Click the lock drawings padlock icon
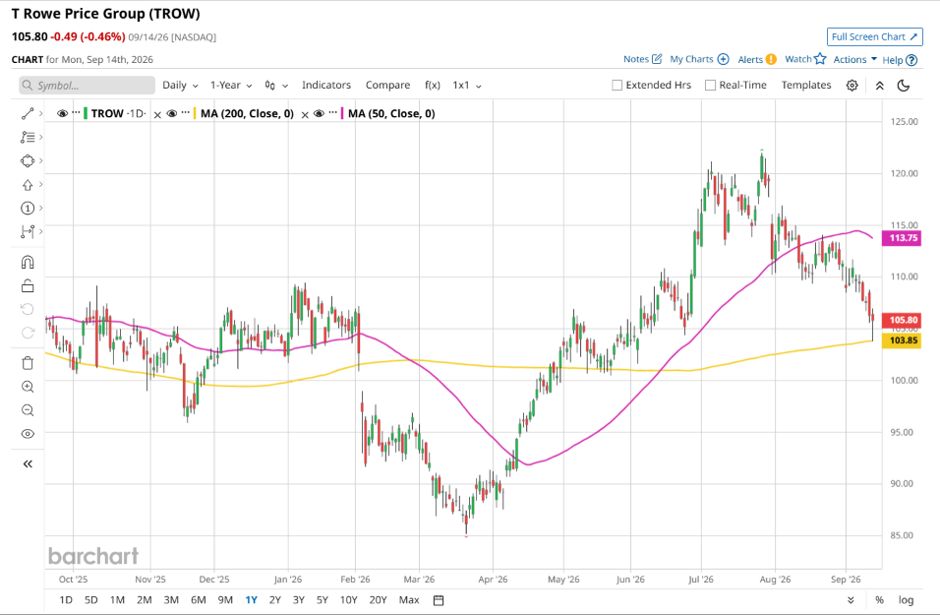The width and height of the screenshot is (940, 615). (28, 286)
